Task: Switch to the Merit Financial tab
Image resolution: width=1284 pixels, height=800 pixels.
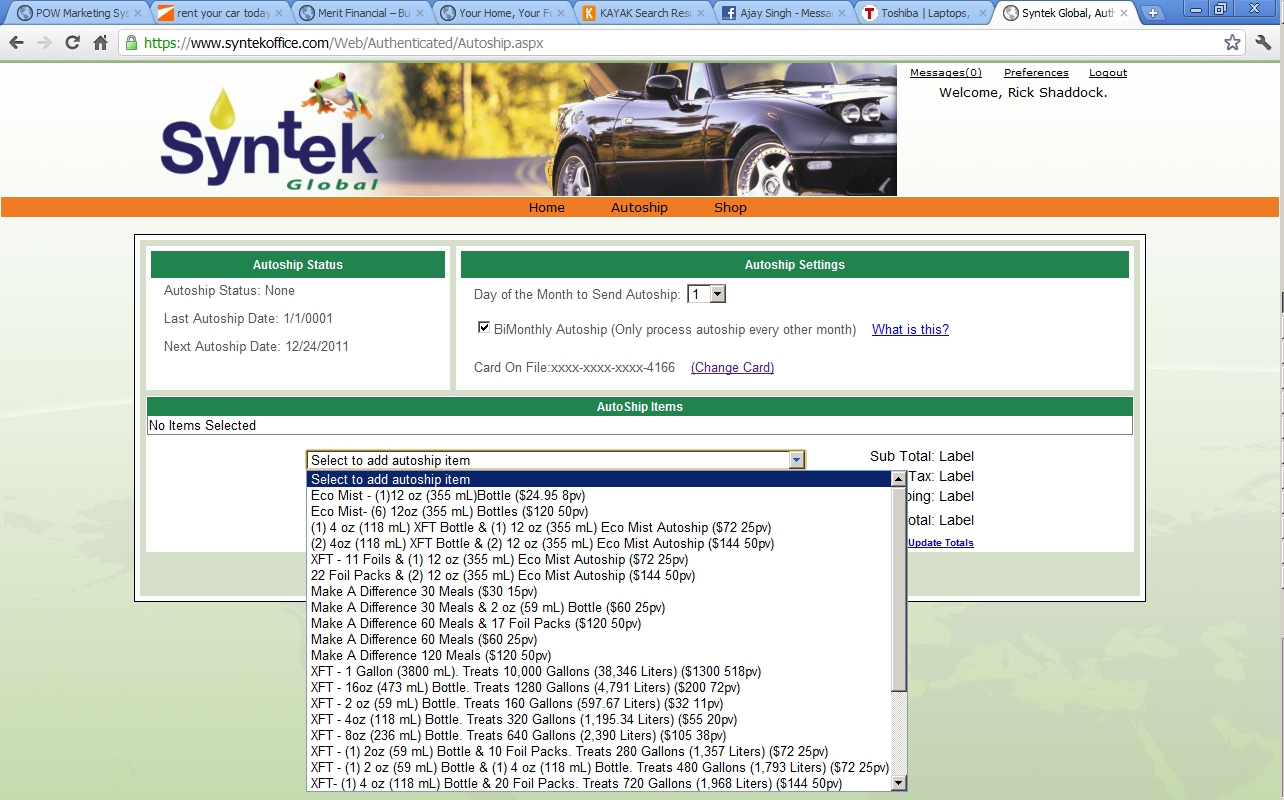Action: (359, 13)
